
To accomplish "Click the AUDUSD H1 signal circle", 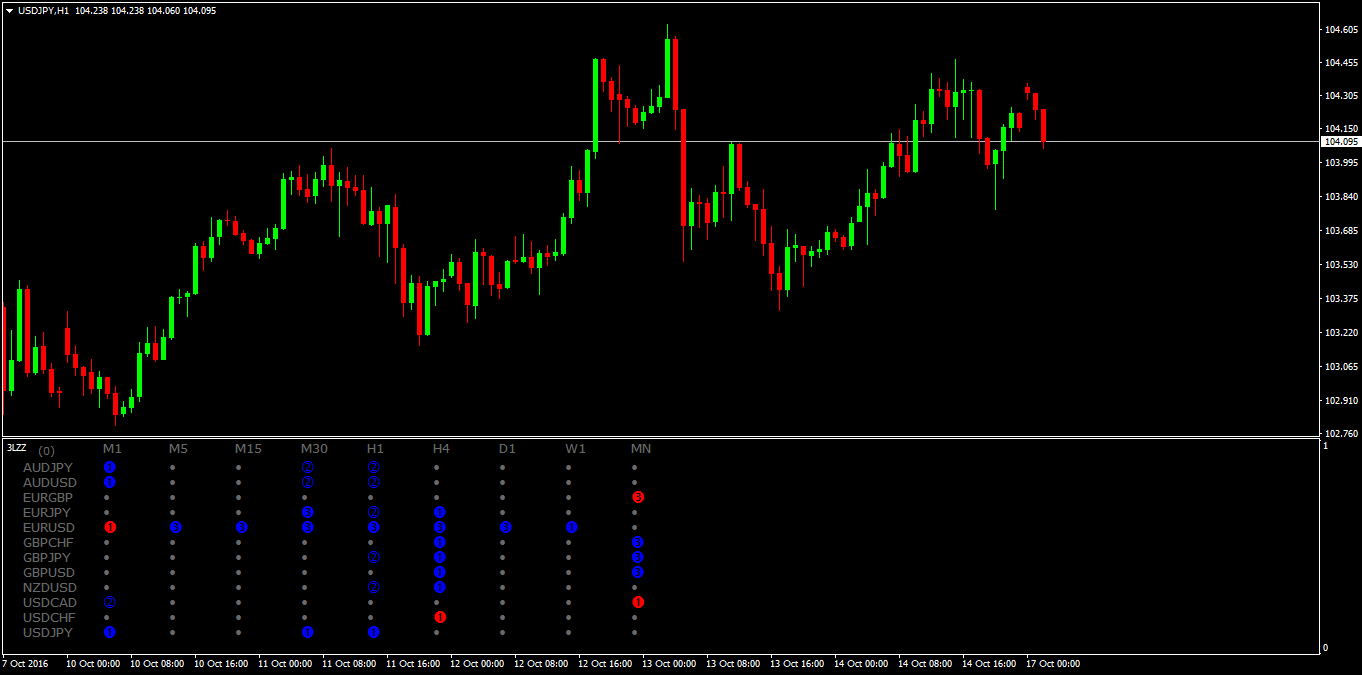I will (374, 482).
